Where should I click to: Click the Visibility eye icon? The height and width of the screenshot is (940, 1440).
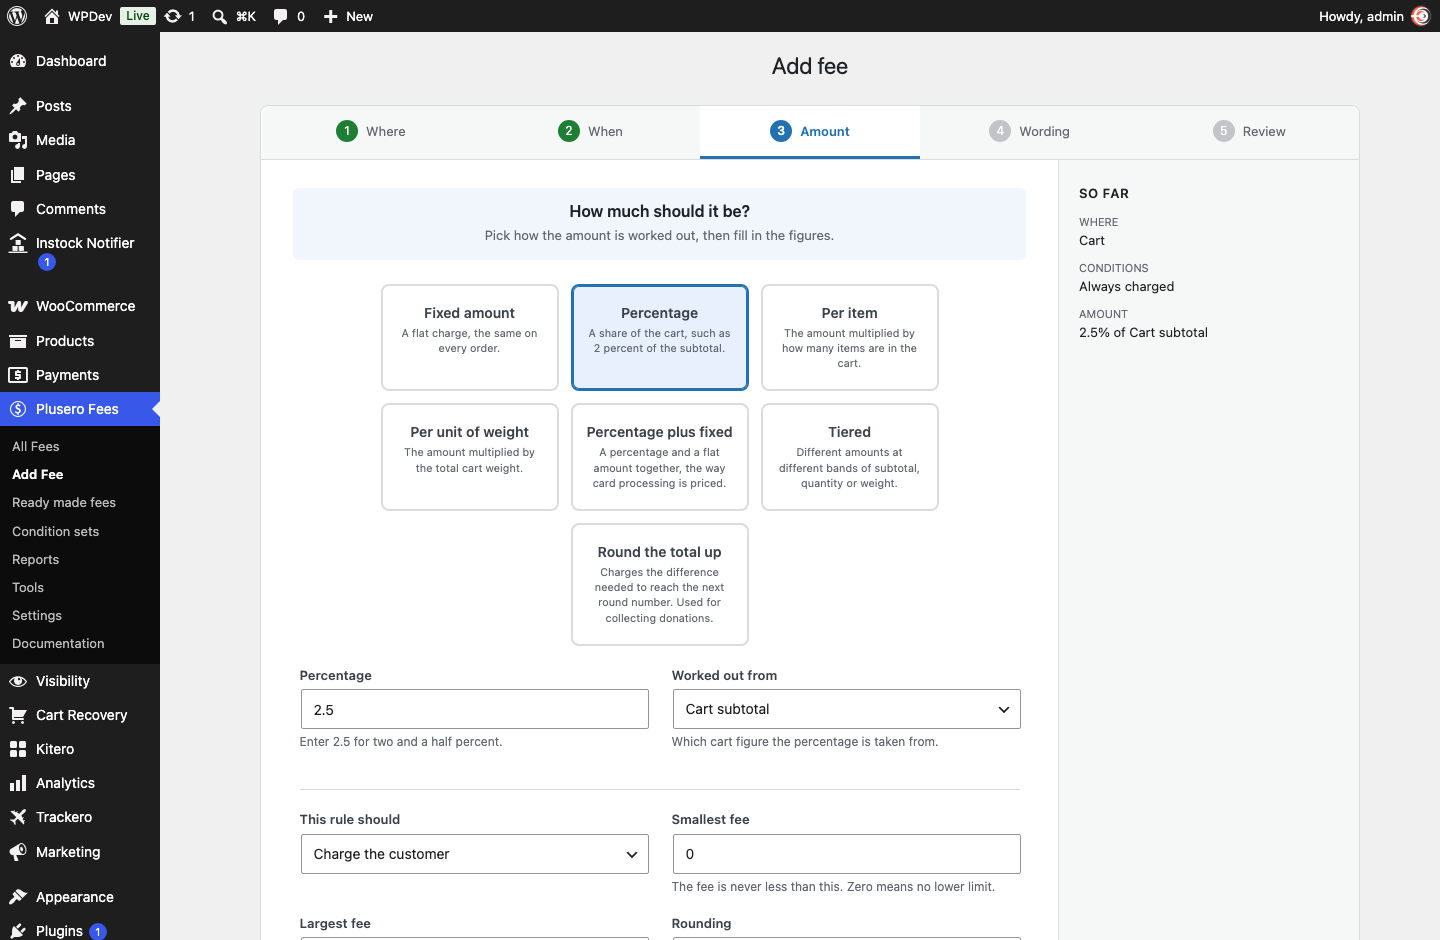pos(18,681)
